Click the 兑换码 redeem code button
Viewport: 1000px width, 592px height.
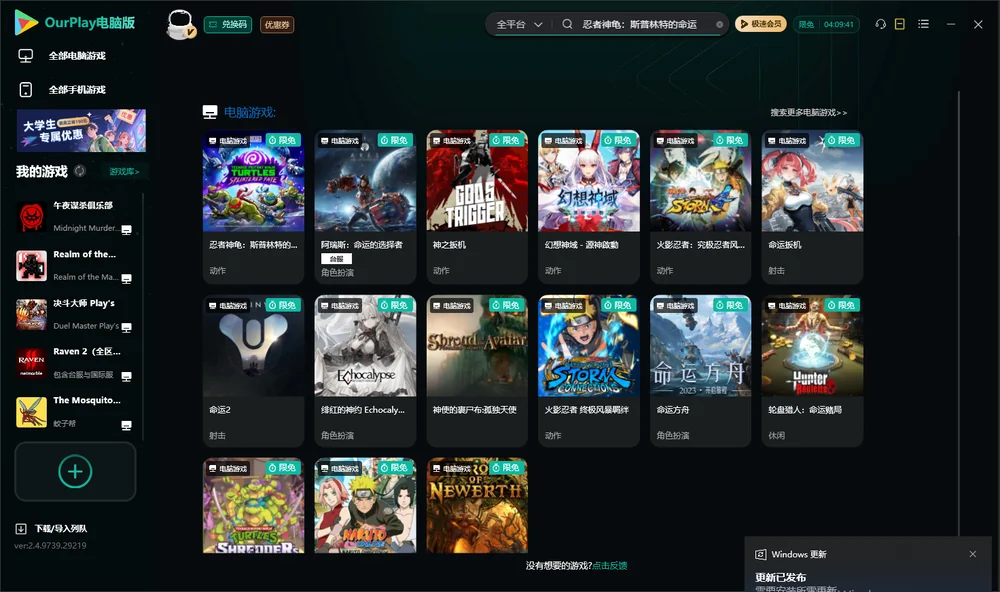228,25
